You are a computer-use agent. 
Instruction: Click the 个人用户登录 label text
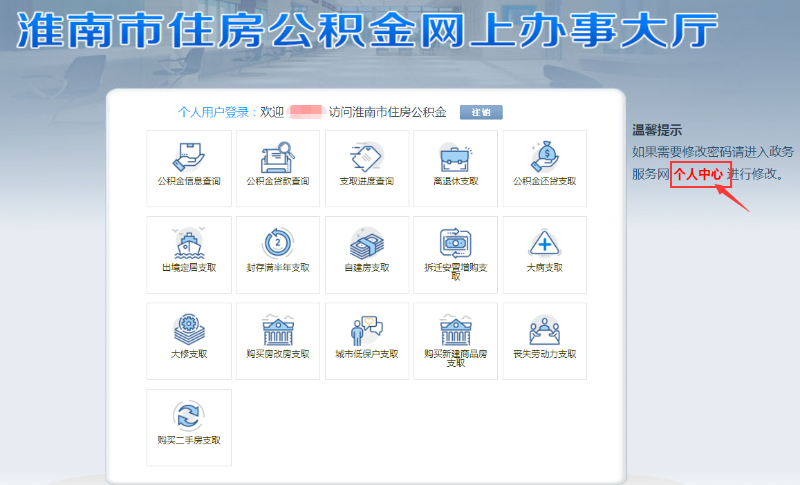214,113
